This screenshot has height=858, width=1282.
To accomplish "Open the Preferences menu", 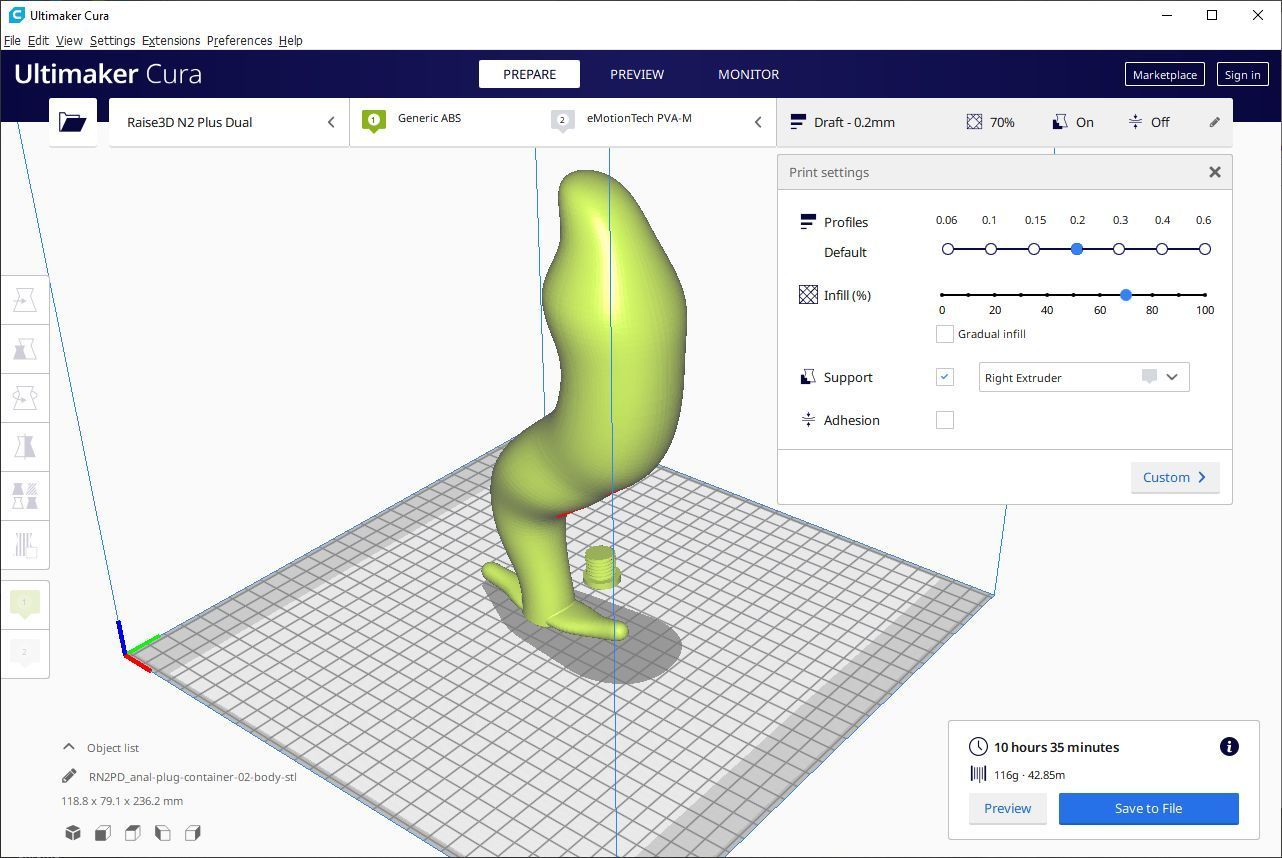I will click(239, 40).
